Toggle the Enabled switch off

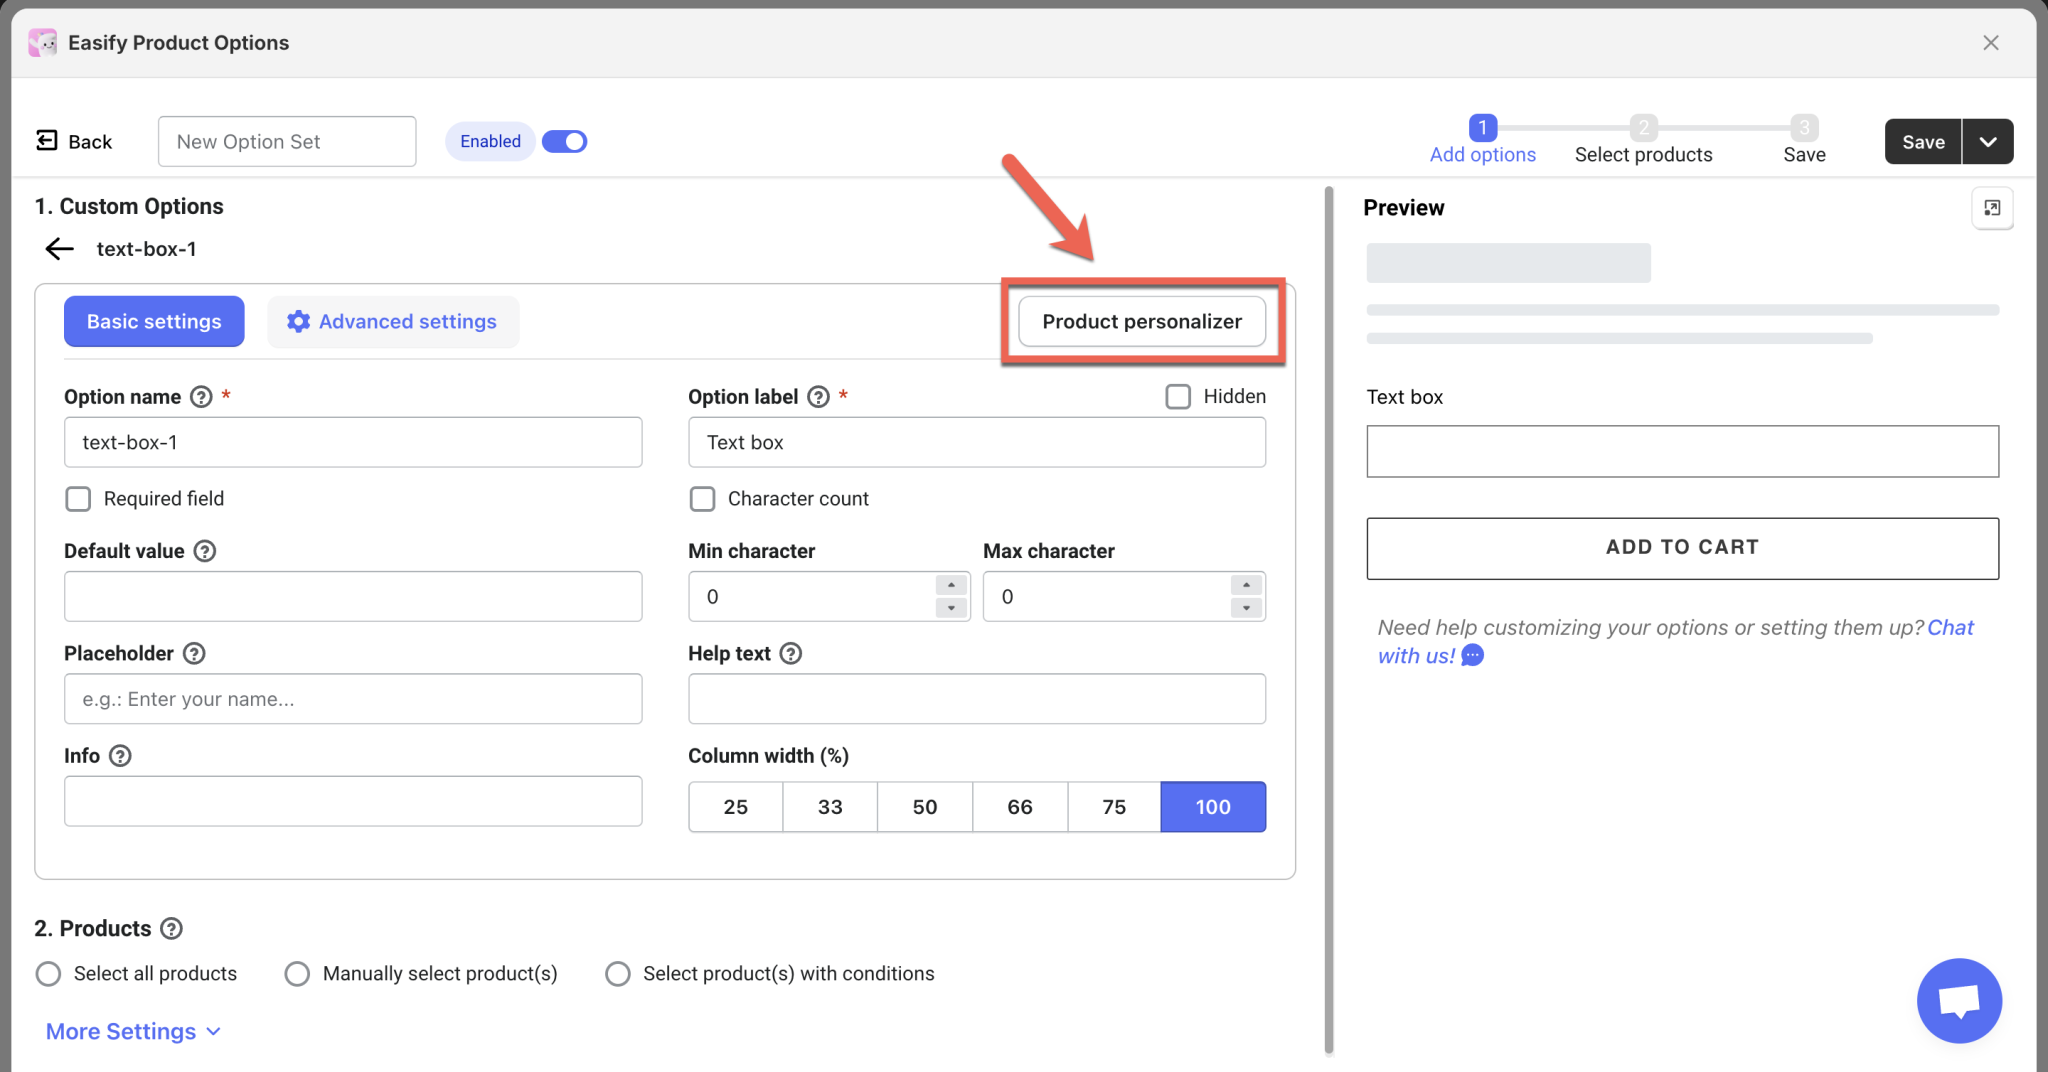pyautogui.click(x=565, y=142)
